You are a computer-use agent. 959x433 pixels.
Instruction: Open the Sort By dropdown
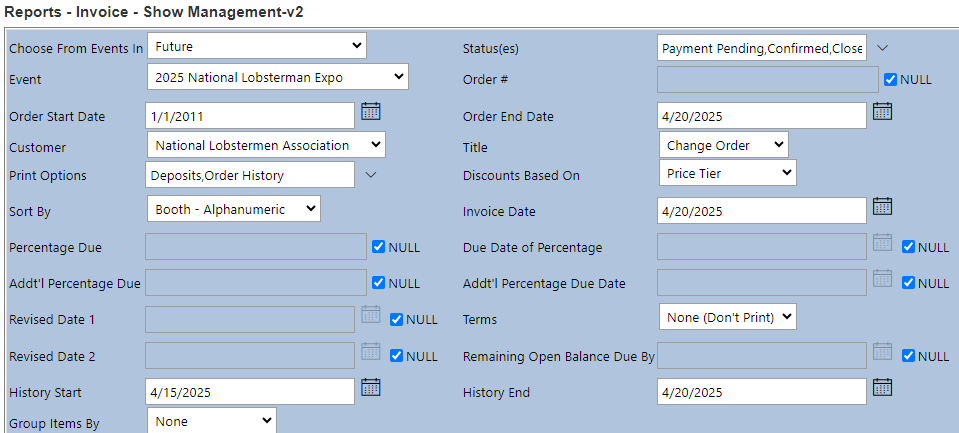click(233, 209)
